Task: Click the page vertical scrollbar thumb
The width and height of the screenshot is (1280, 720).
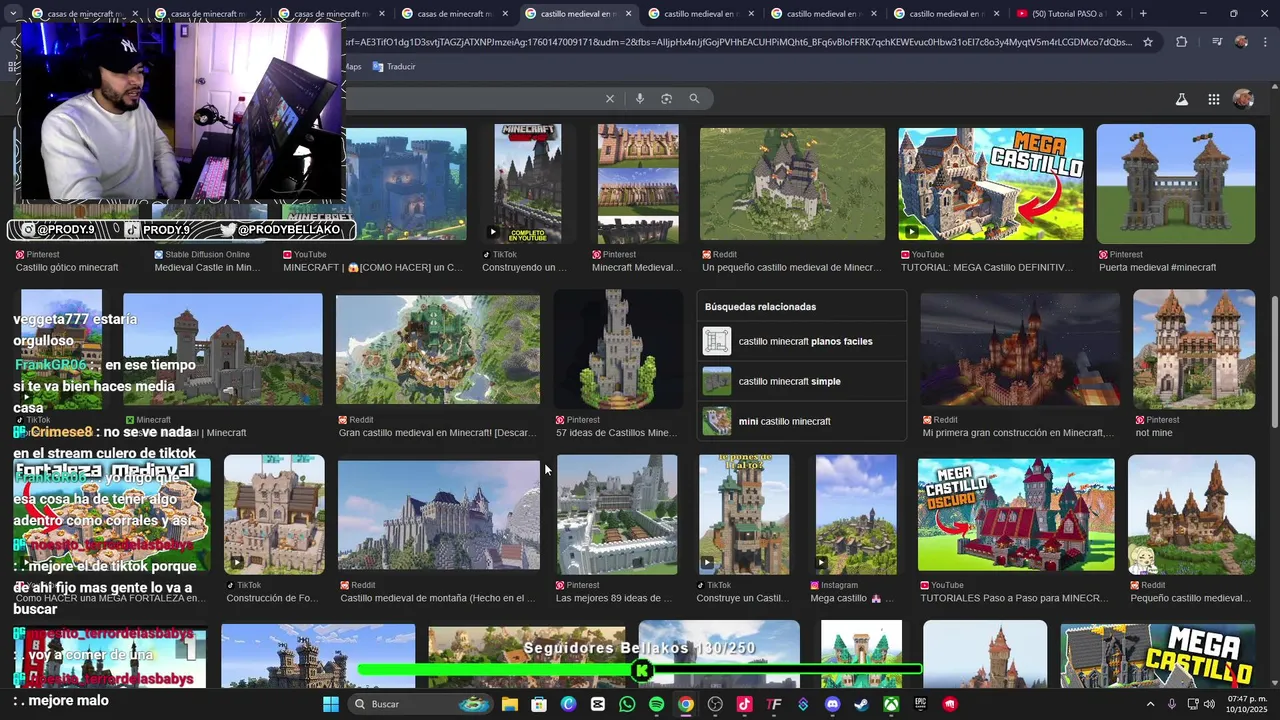Action: (x=1274, y=361)
